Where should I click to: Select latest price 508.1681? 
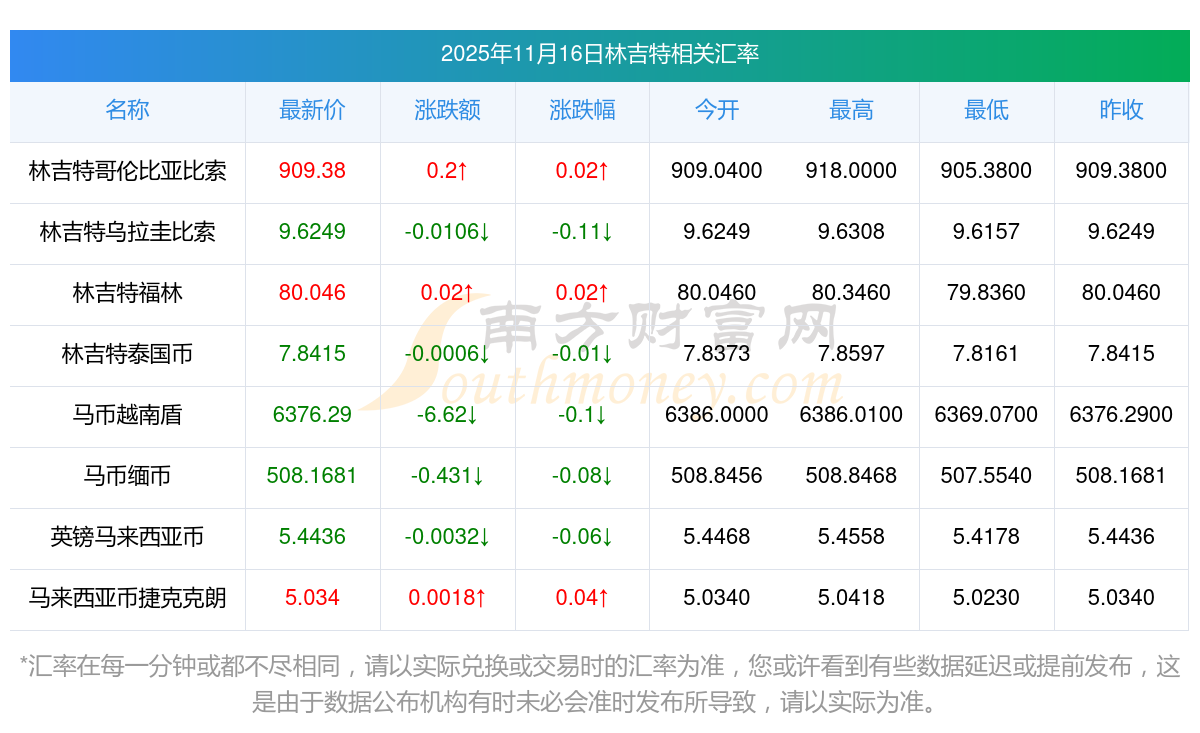tap(312, 476)
